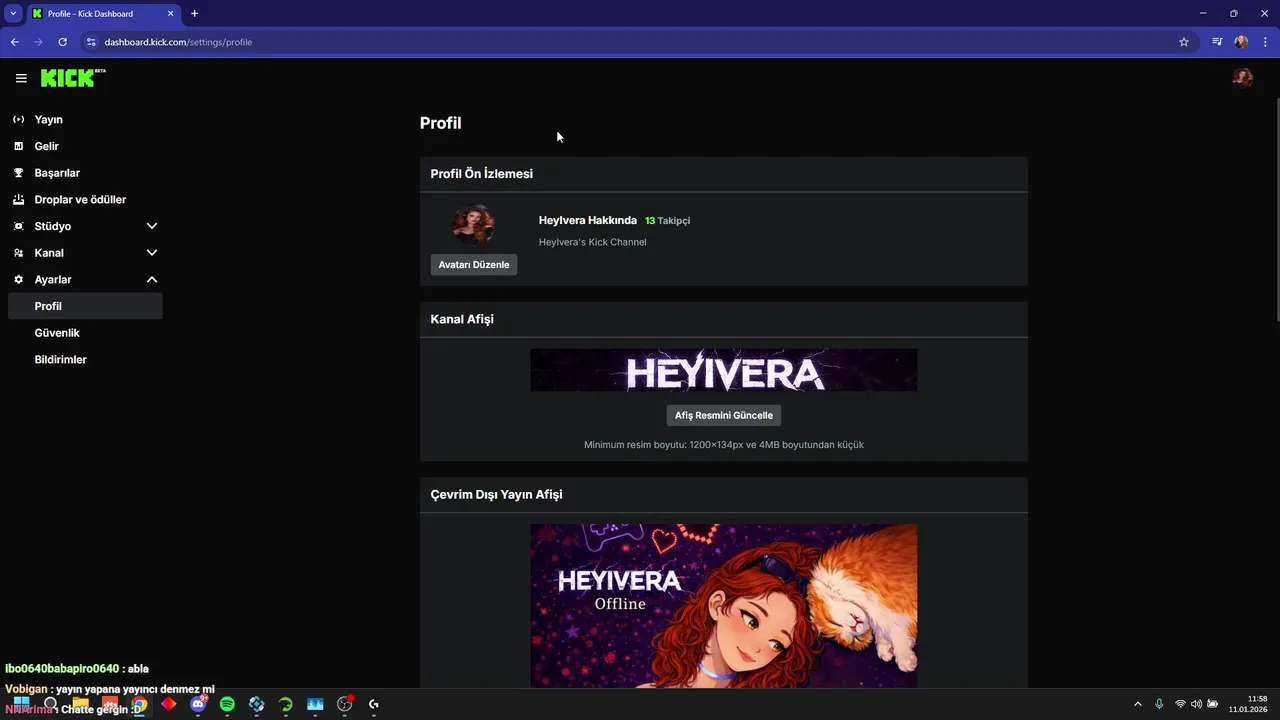This screenshot has height=720, width=1280.
Task: Click the Minimum resim boyutu hint text
Action: pos(724,445)
